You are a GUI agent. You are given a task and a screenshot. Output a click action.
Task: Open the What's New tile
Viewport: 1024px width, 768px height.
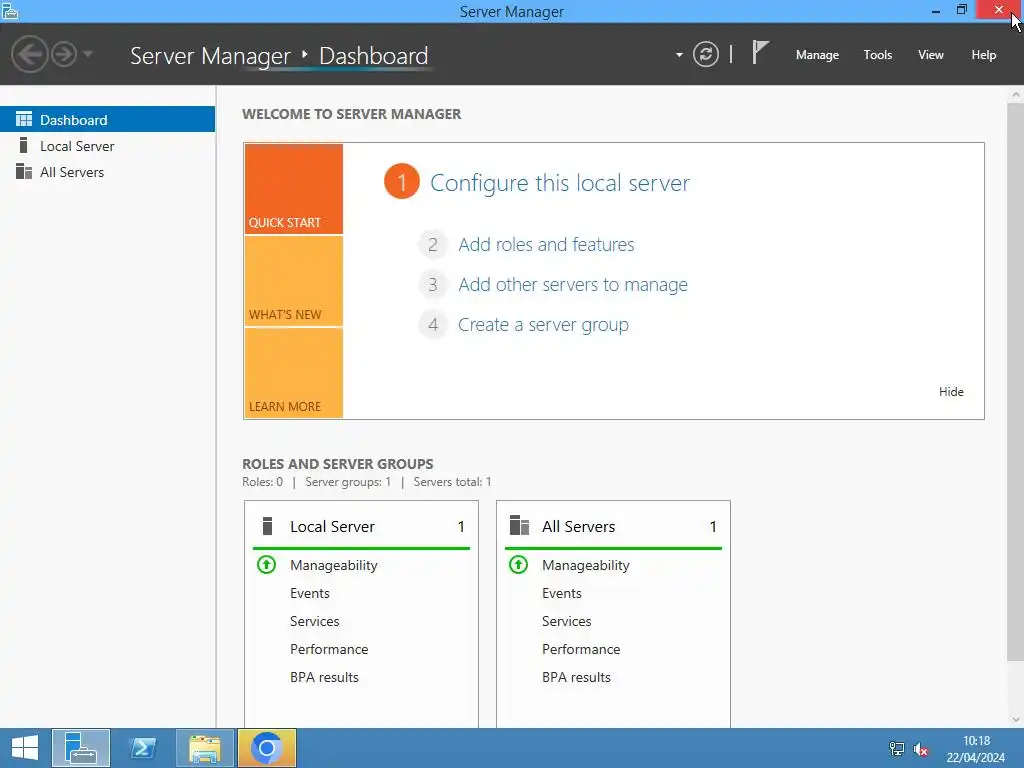click(293, 281)
